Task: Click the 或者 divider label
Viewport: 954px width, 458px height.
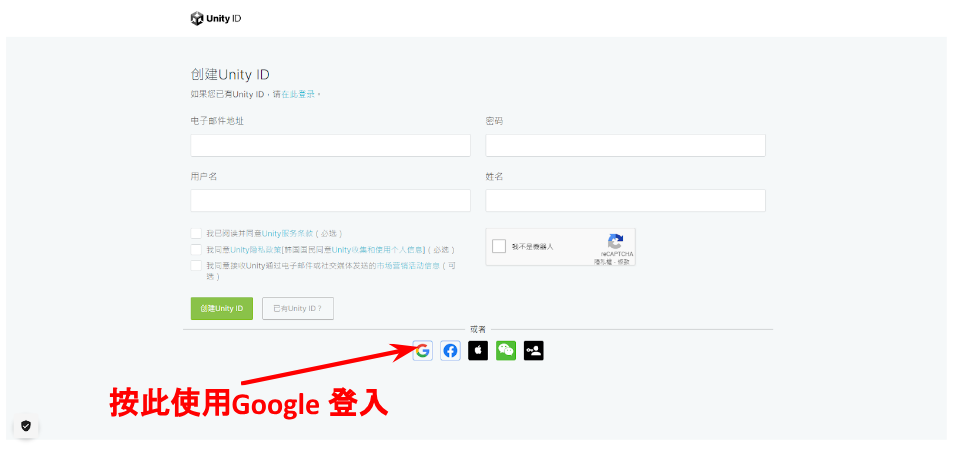Action: [x=478, y=329]
